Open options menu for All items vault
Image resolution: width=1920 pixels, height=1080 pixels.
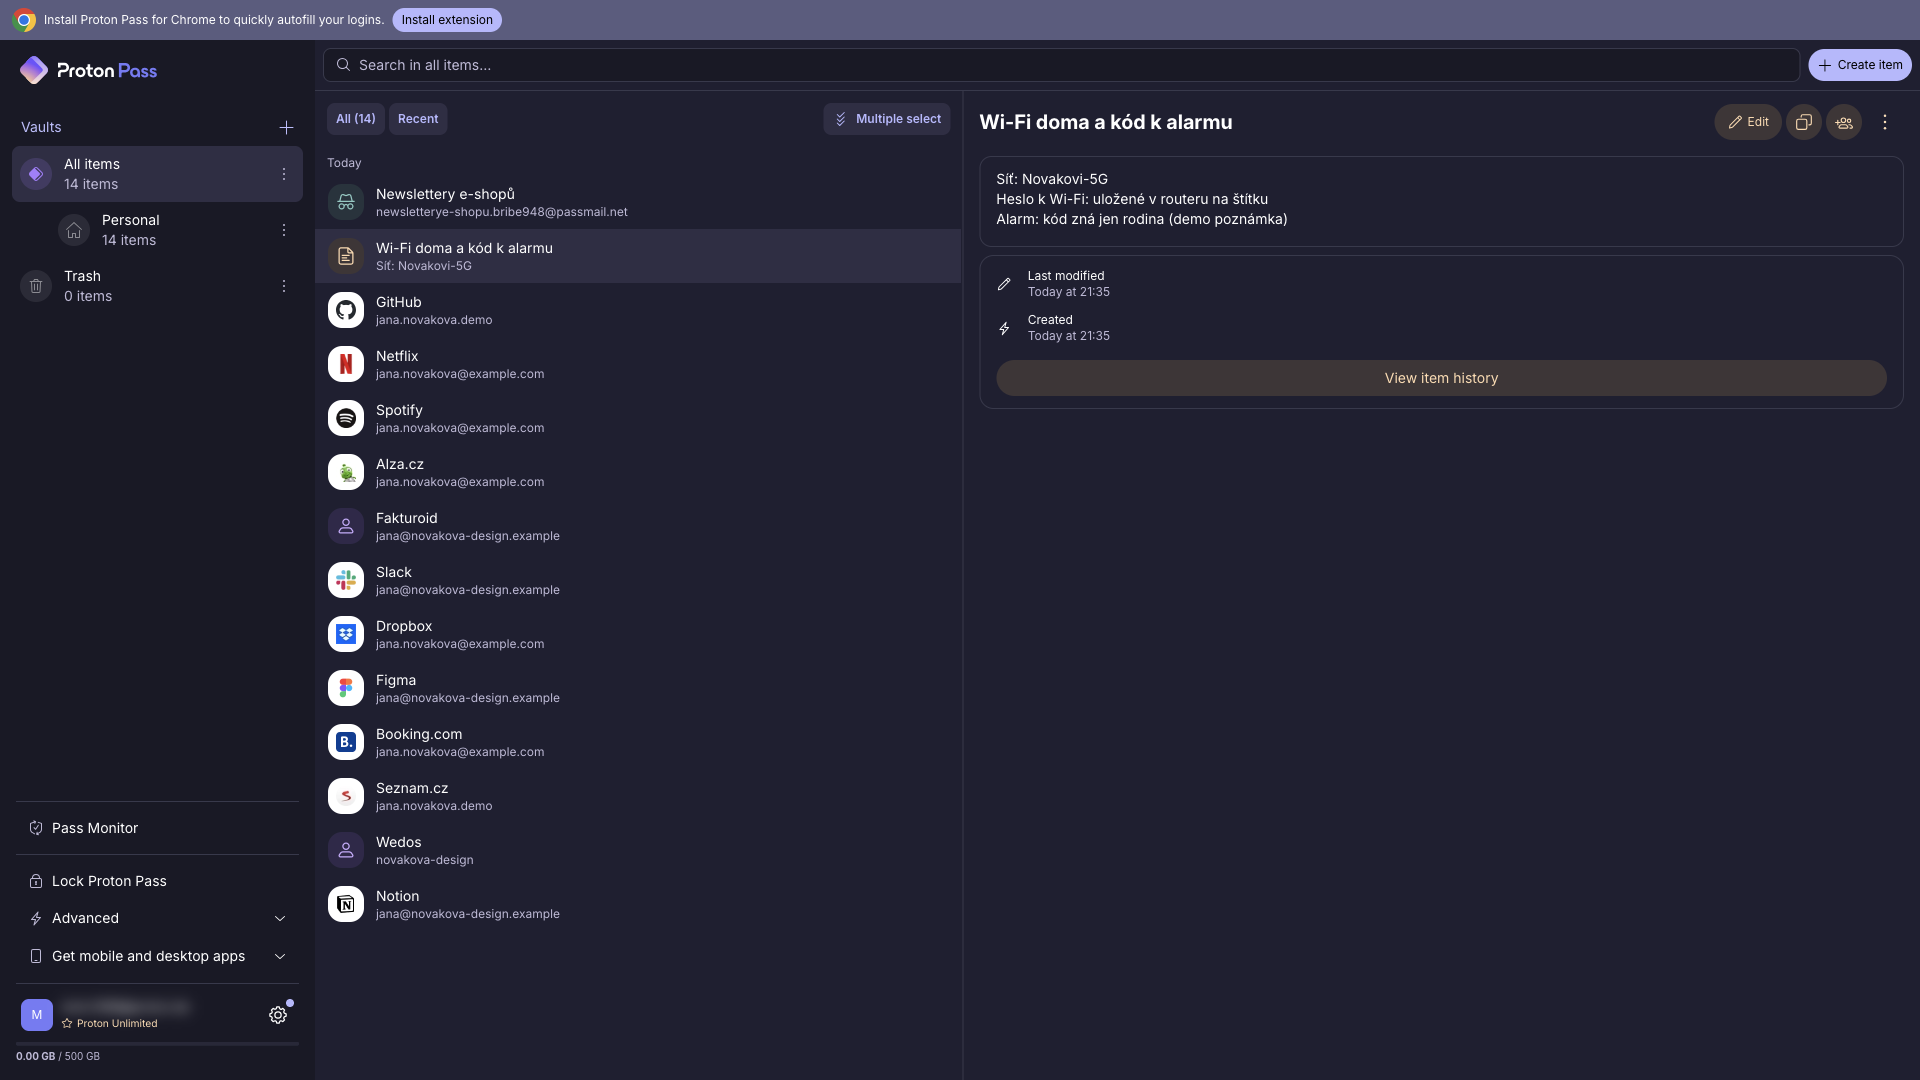click(284, 174)
